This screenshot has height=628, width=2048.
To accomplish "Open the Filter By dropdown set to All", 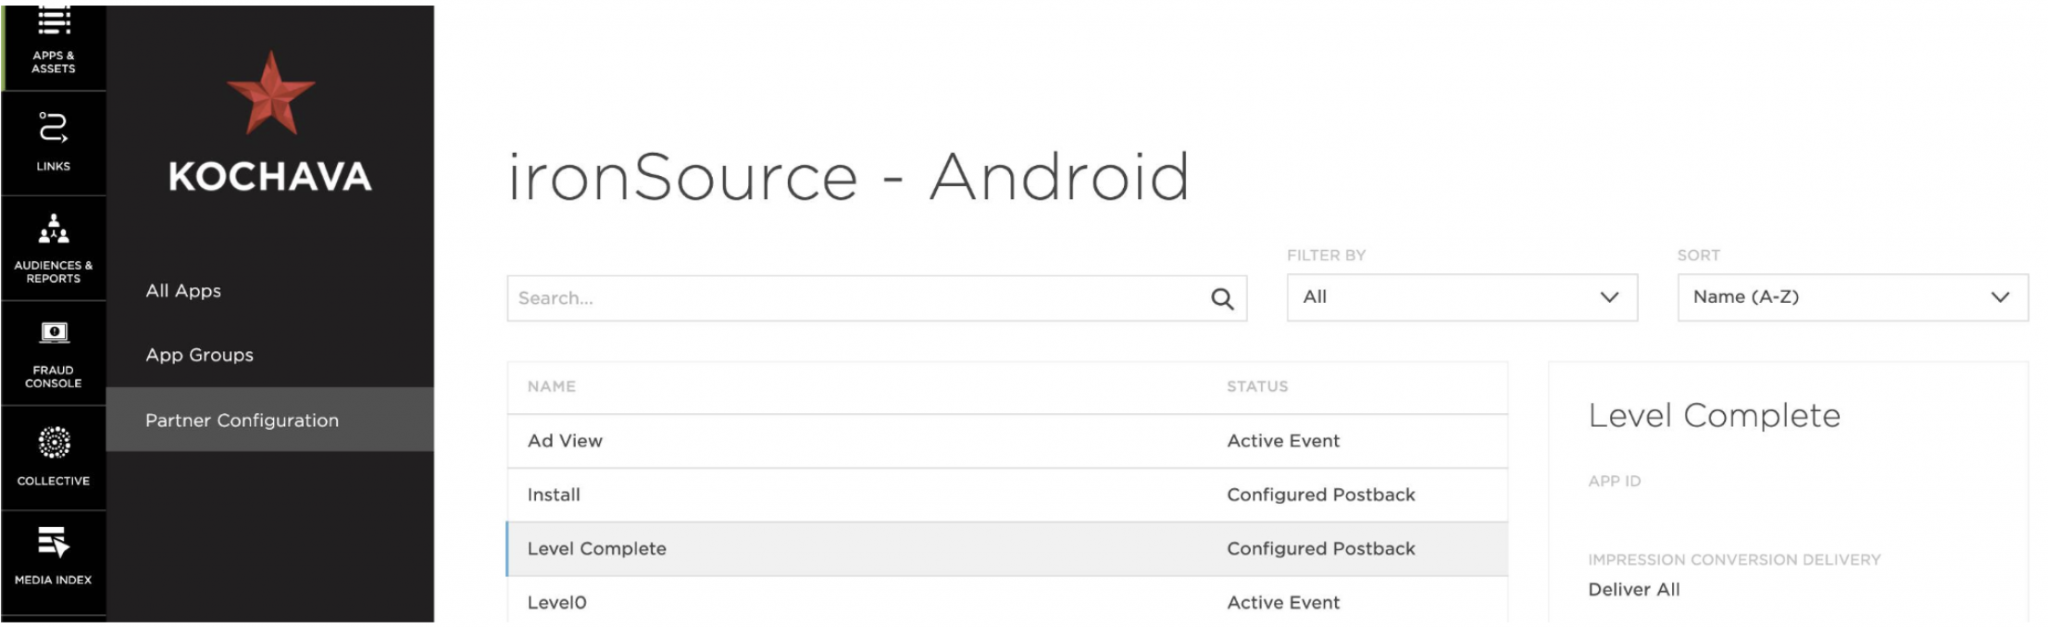I will point(1462,297).
